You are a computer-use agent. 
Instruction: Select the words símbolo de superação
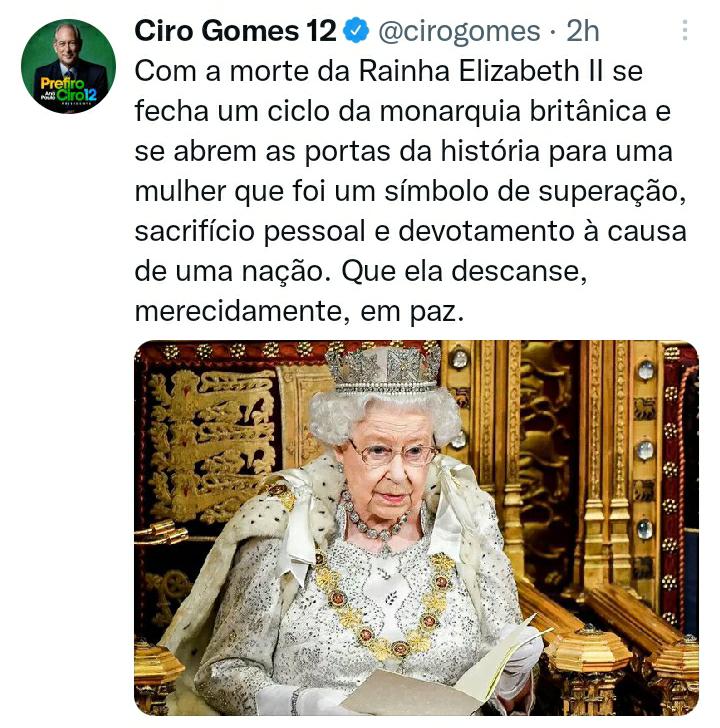click(534, 192)
